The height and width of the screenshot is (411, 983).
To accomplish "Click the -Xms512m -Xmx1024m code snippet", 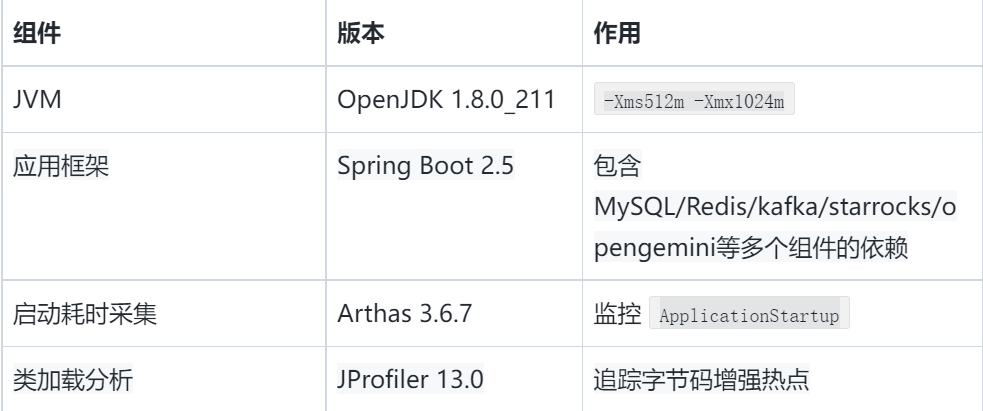I will 694,99.
